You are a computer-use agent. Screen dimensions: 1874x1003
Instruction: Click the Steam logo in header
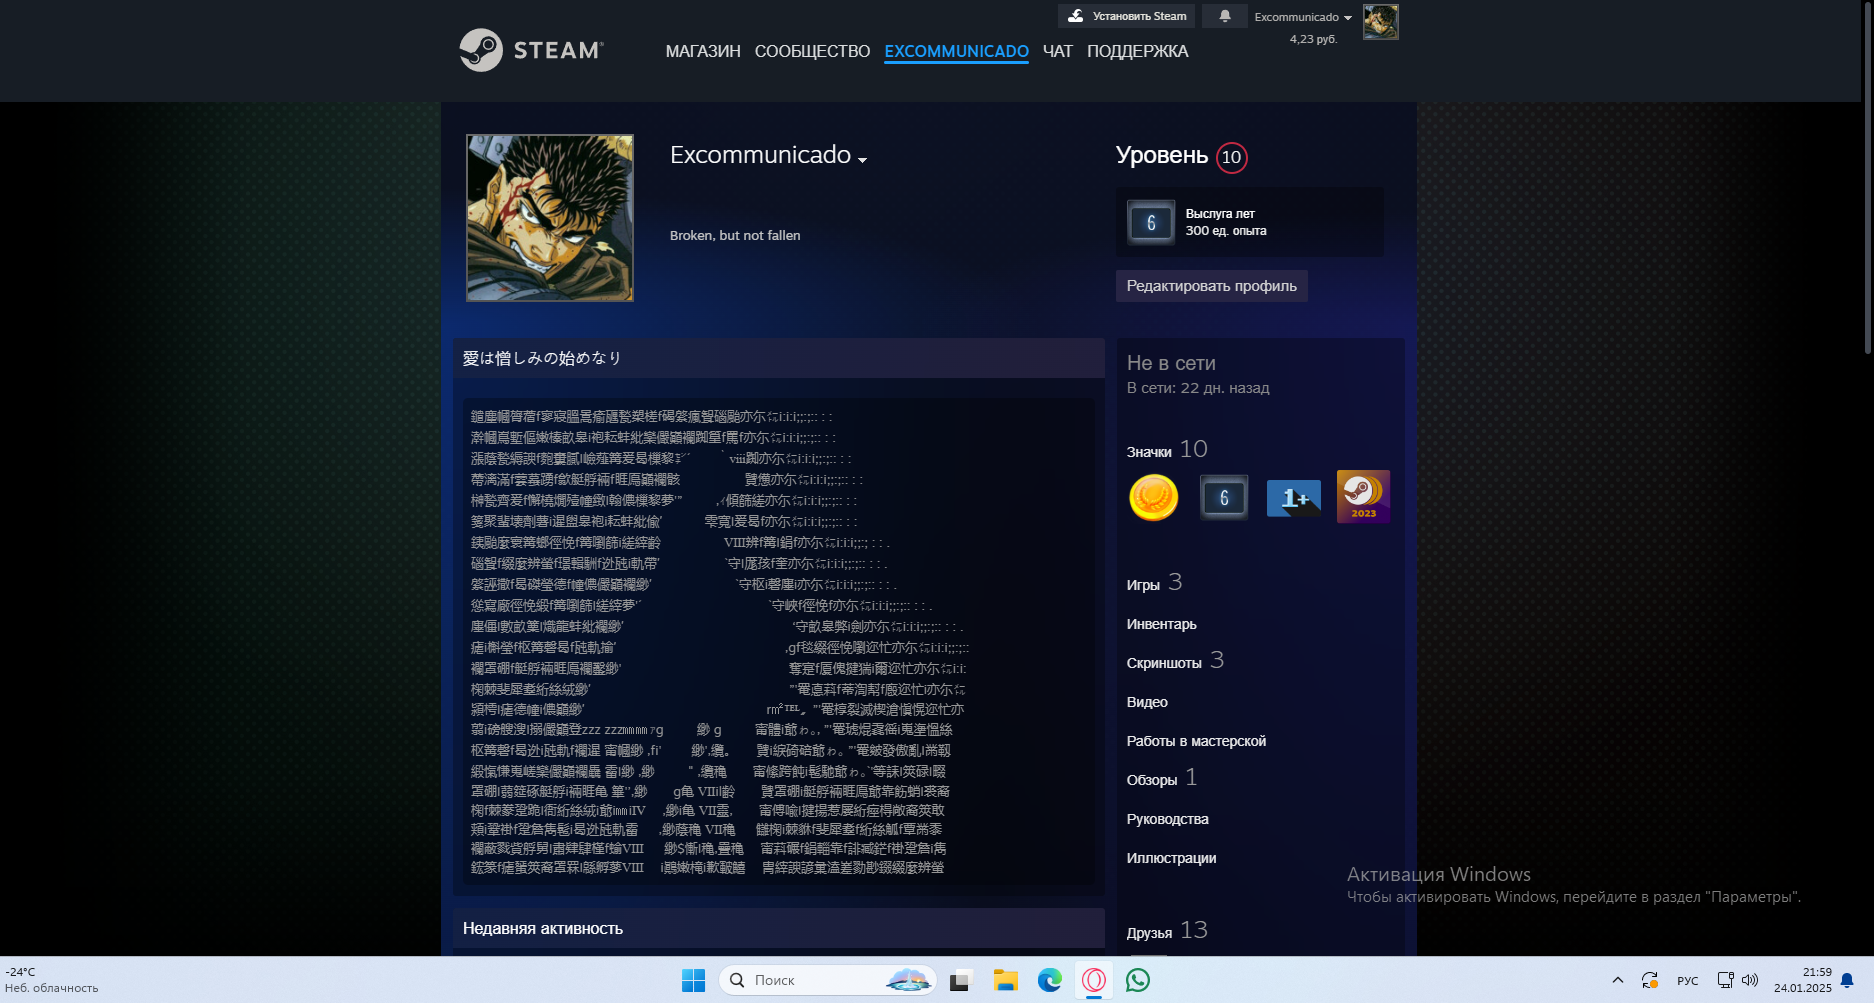pyautogui.click(x=531, y=50)
